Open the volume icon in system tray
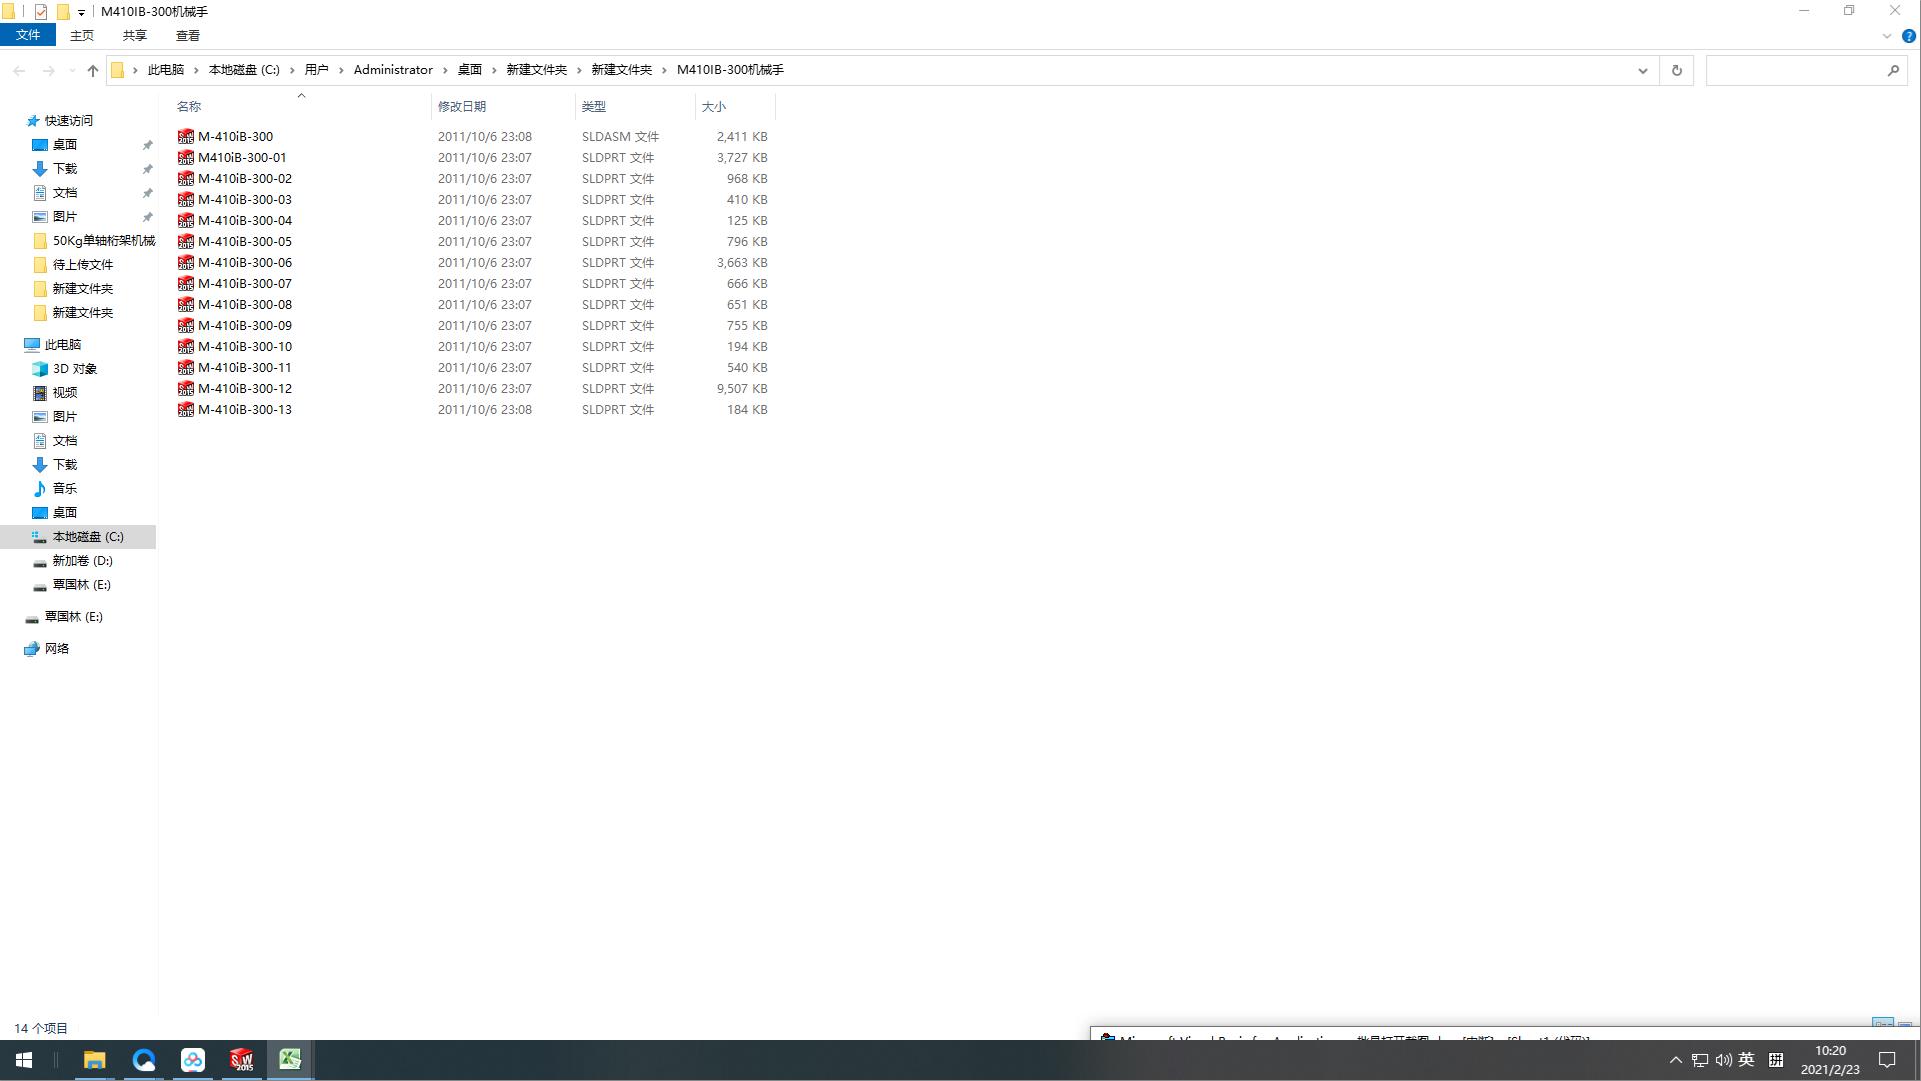Image resolution: width=1921 pixels, height=1081 pixels. [1723, 1060]
